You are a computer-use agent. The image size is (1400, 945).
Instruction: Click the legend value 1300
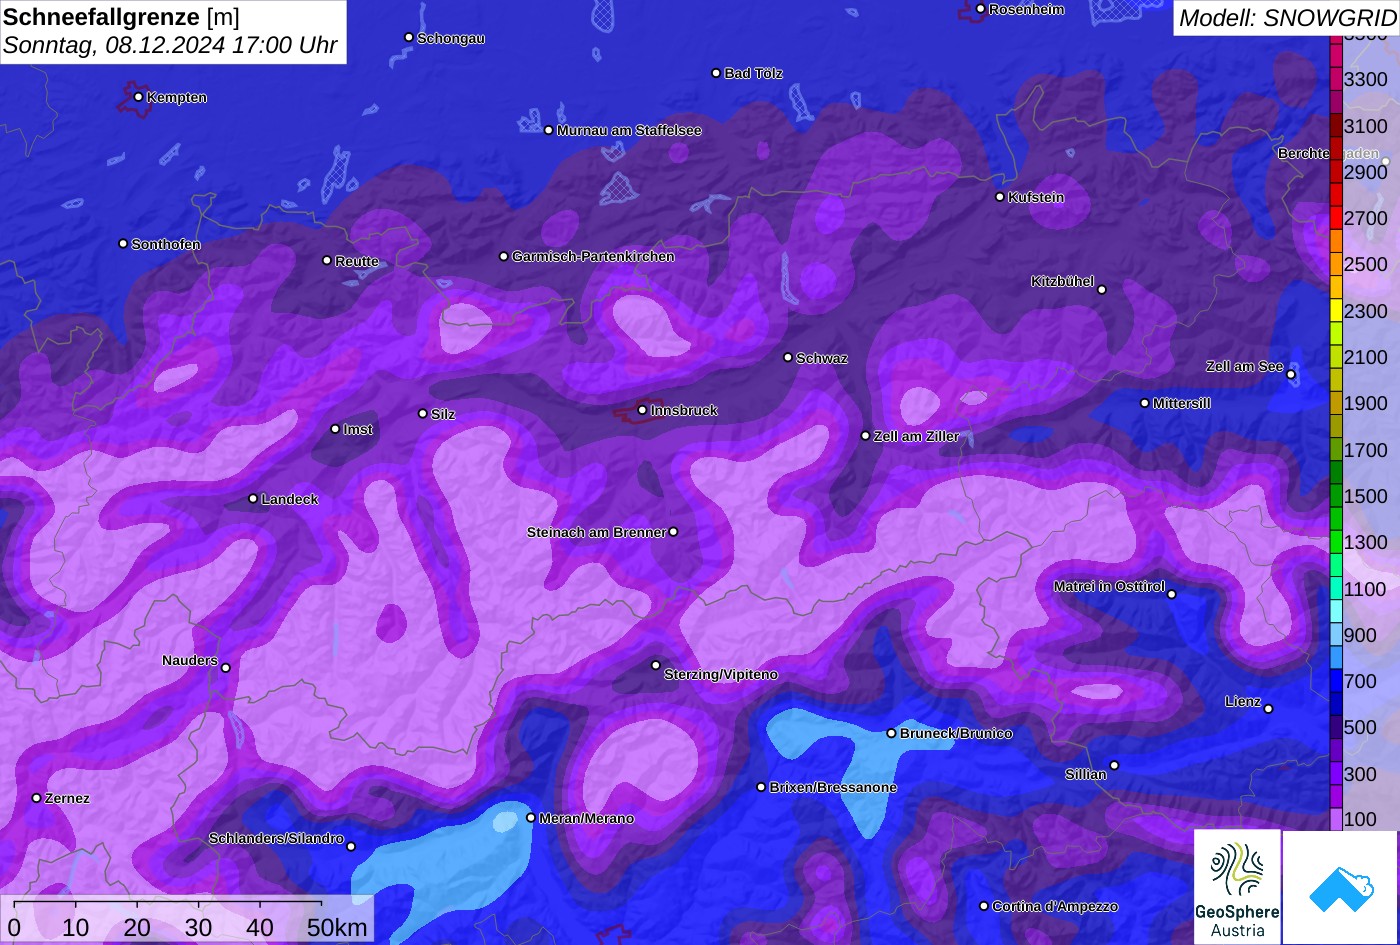point(1366,542)
